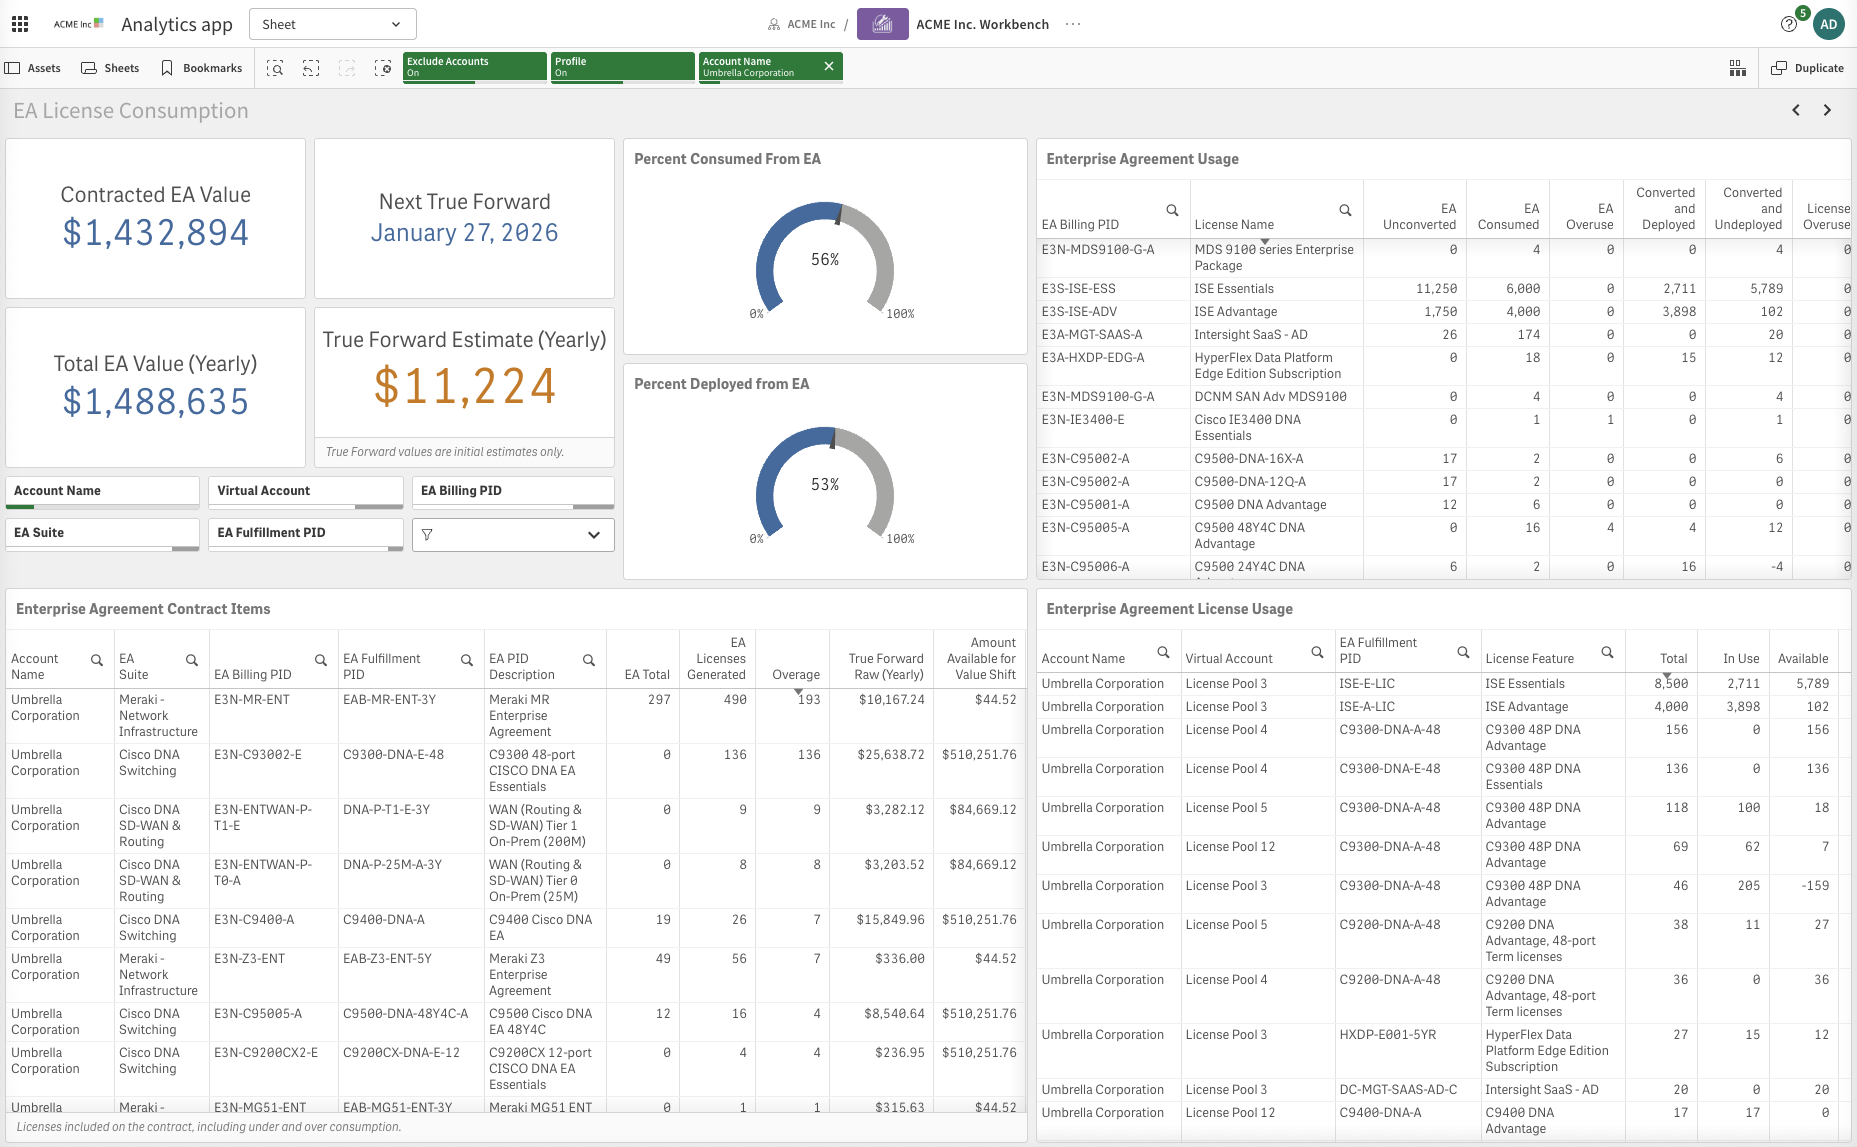This screenshot has width=1857, height=1147.
Task: Click the License Feature column search icon
Action: pyautogui.click(x=1607, y=652)
